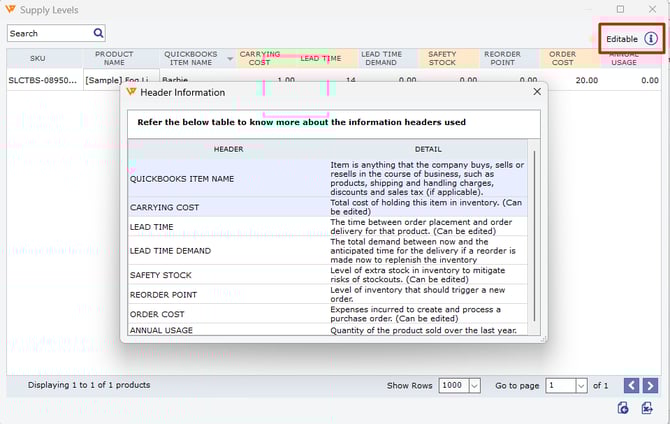Close the Header Information dialog
670x424 pixels.
(537, 92)
